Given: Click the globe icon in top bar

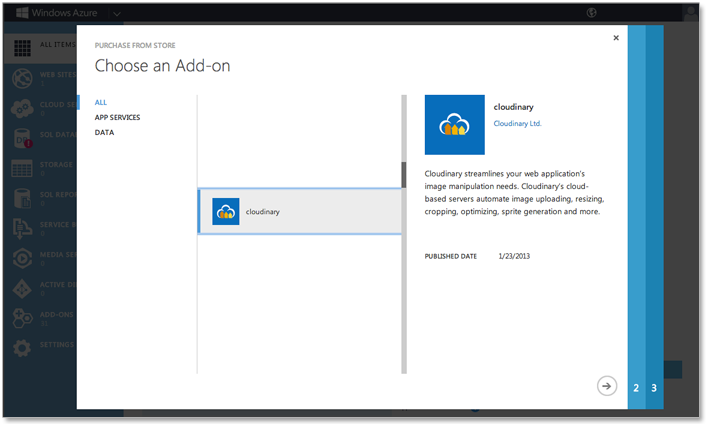Looking at the screenshot, I should click(x=592, y=13).
